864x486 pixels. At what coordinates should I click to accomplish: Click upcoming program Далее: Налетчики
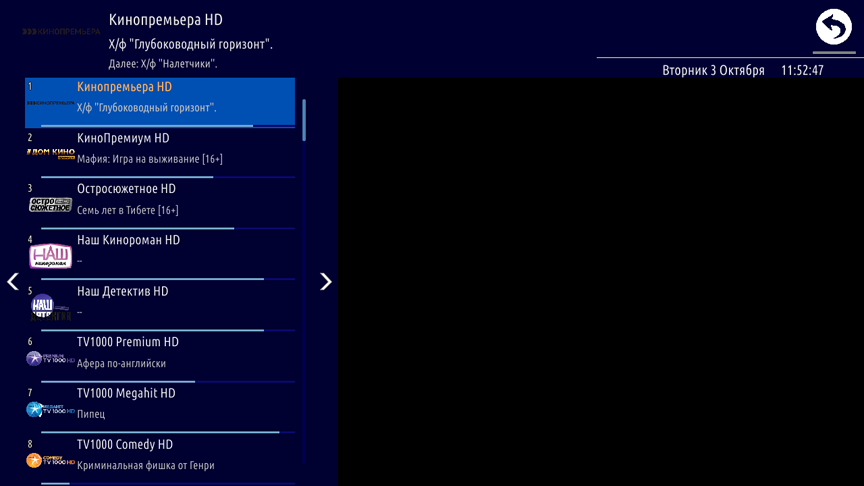[163, 64]
